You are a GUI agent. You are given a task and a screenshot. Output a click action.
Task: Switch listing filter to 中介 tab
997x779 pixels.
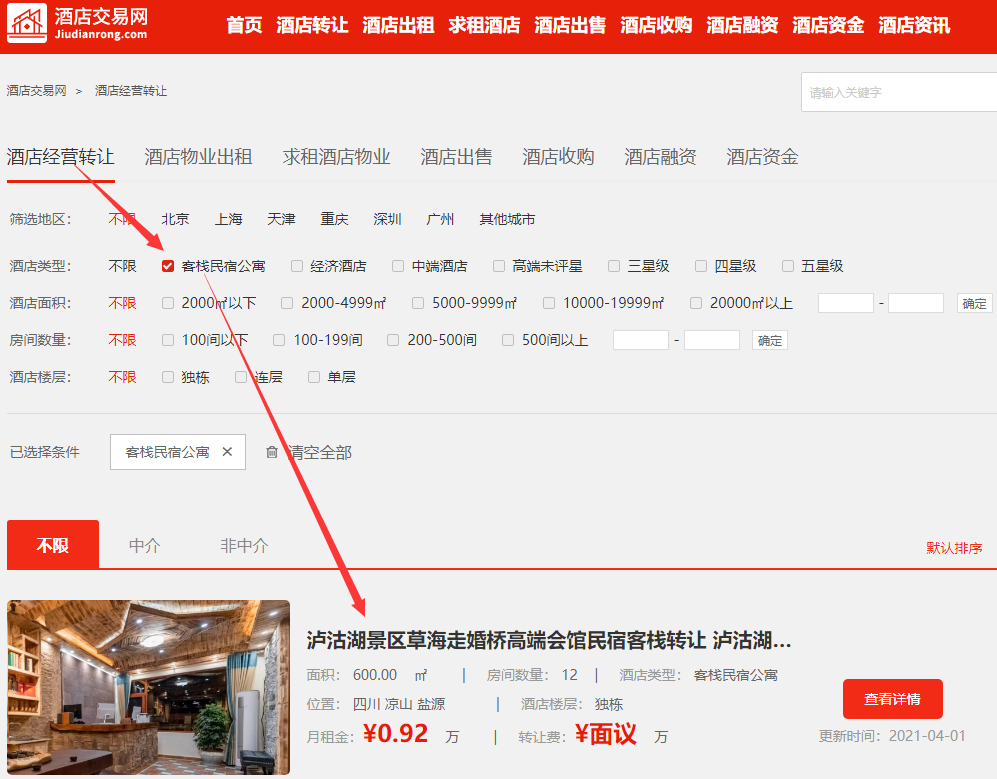pos(144,546)
